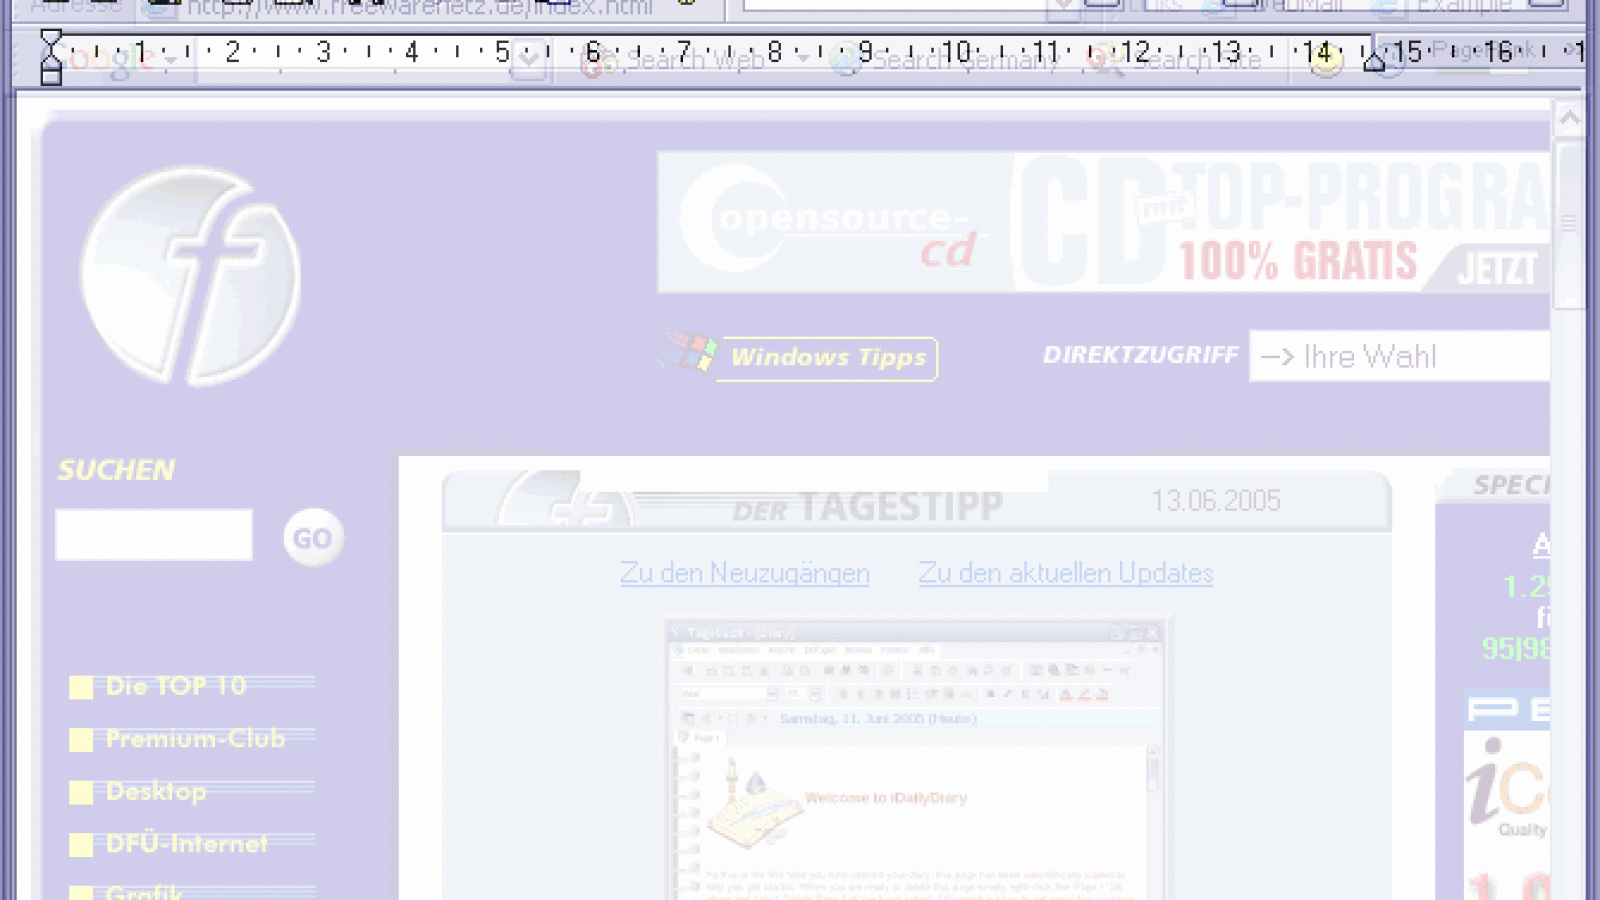Open the Windows Tipps button
This screenshot has height=900, width=1600.
coord(827,358)
